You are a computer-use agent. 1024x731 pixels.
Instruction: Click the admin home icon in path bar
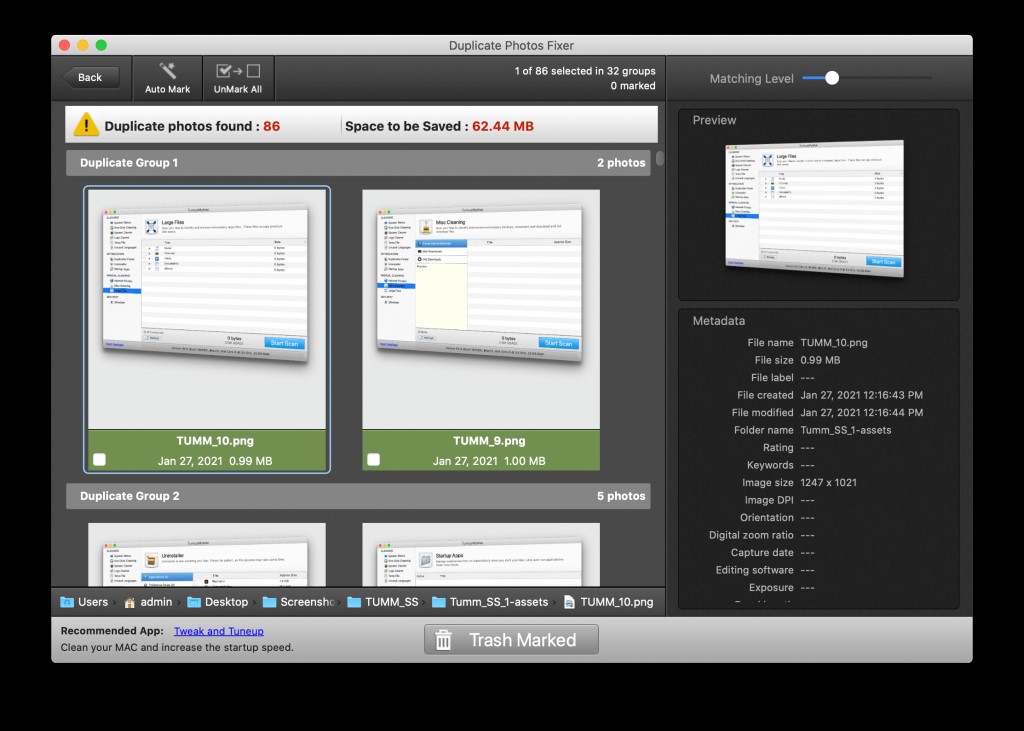coord(130,602)
